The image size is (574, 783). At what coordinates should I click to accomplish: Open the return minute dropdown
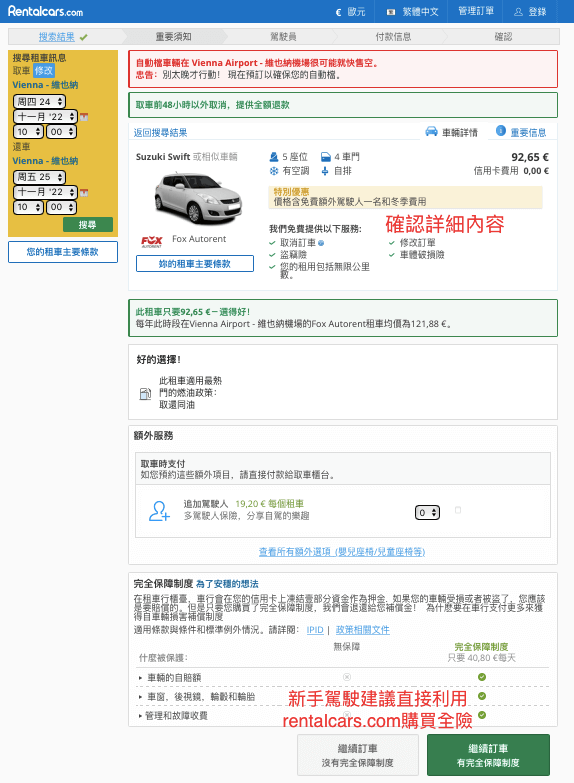click(61, 207)
